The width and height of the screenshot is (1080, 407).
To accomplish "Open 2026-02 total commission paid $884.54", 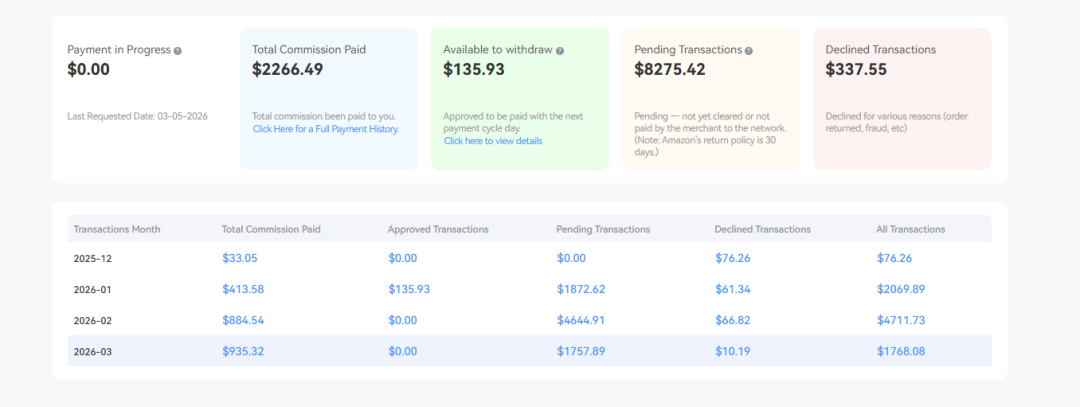I will (243, 320).
